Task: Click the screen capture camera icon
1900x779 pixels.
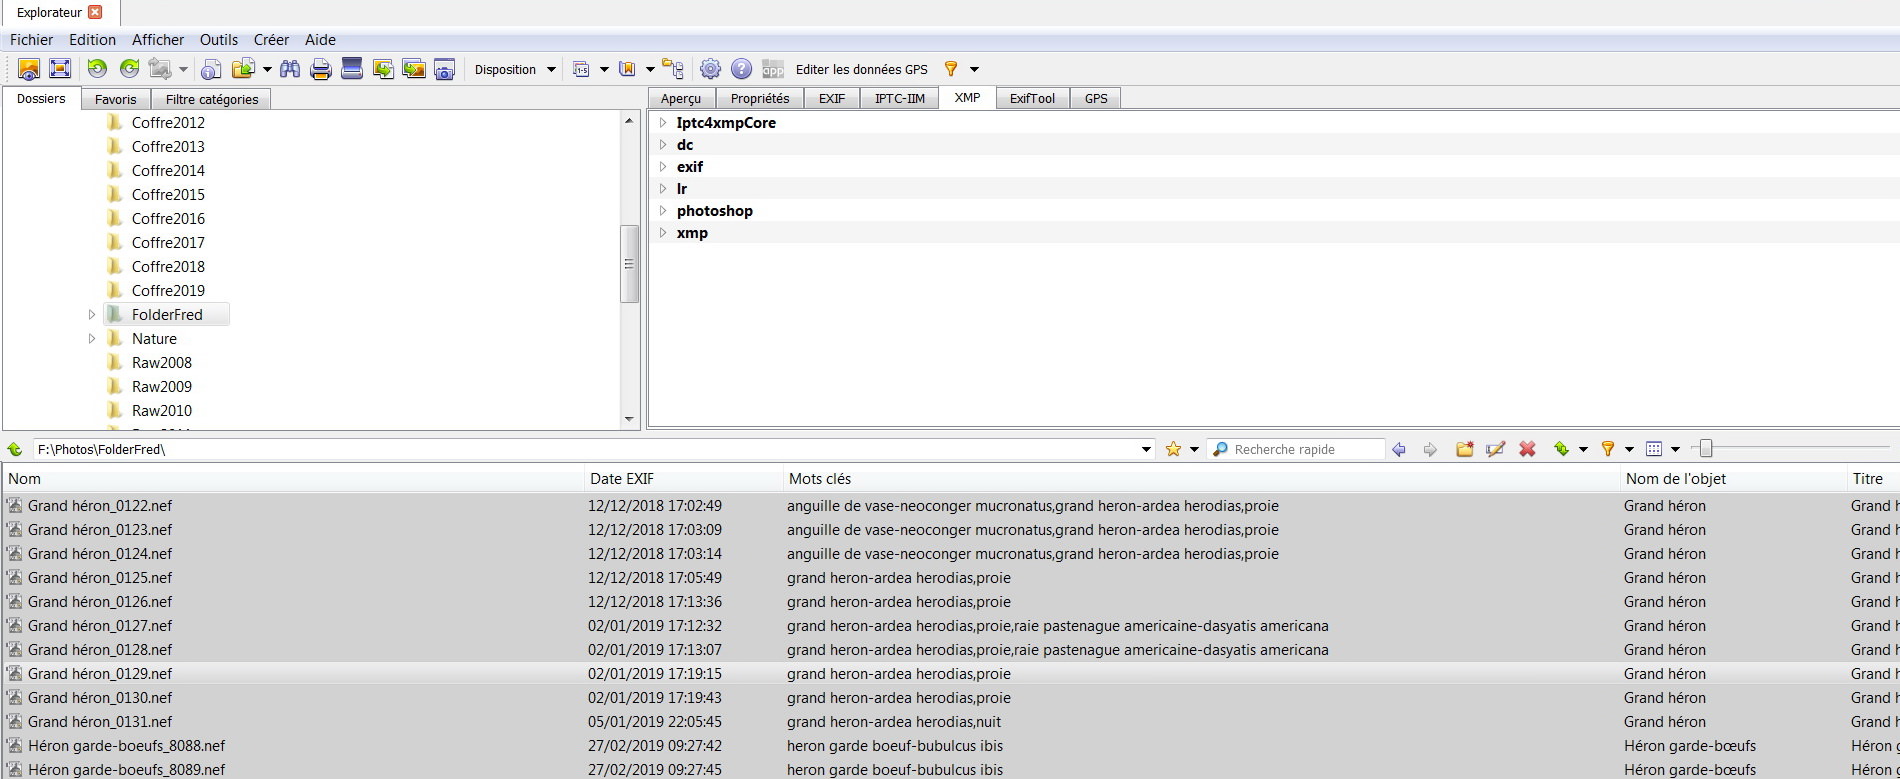Action: [x=445, y=69]
